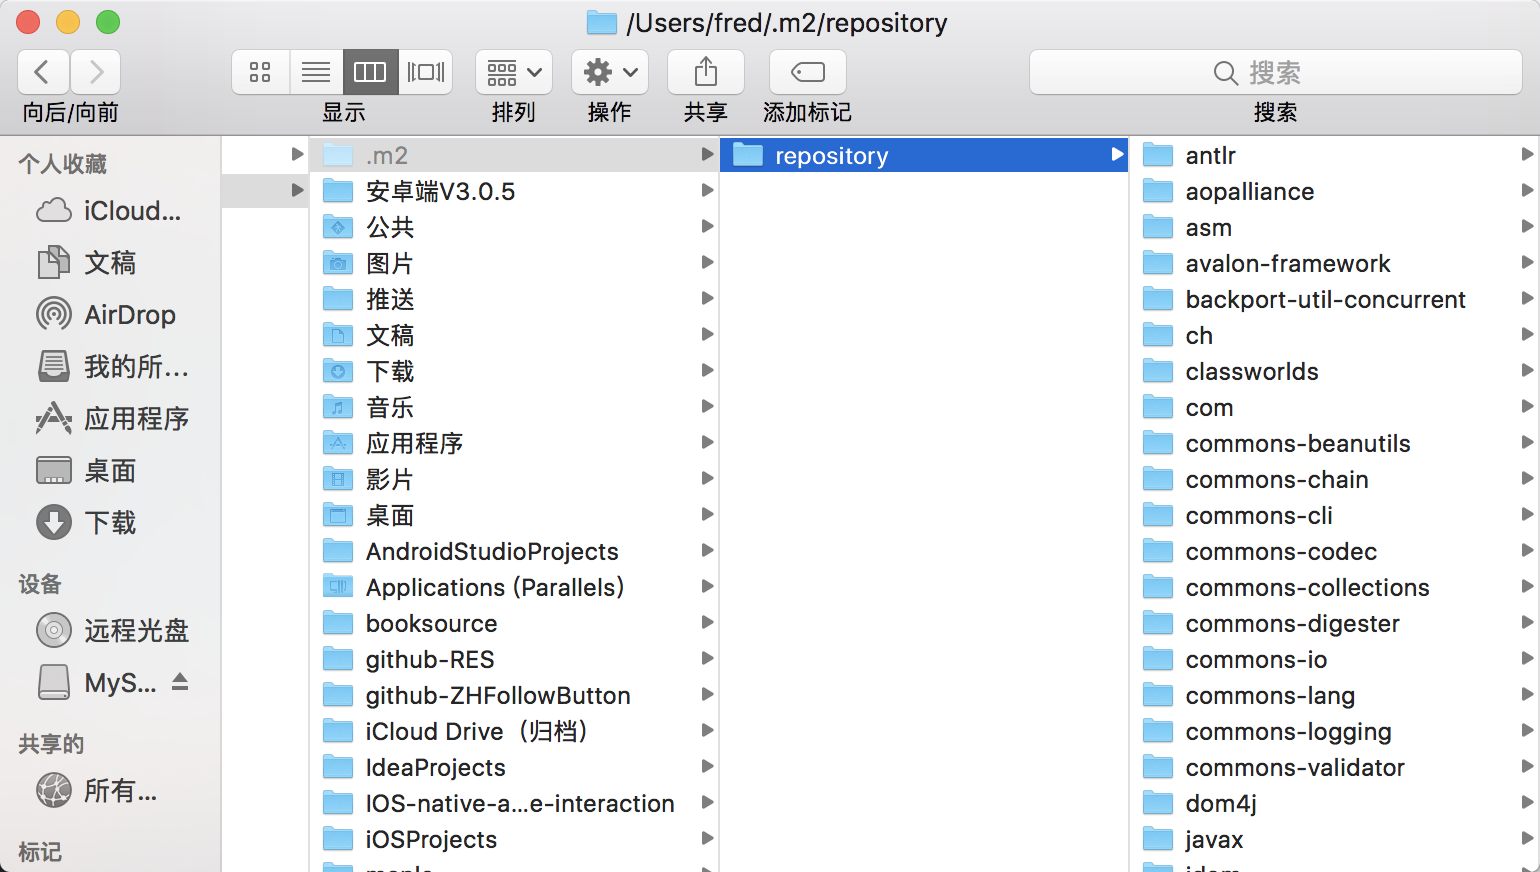The width and height of the screenshot is (1540, 872).
Task: Open AirDrop in the sidebar
Action: click(x=110, y=315)
